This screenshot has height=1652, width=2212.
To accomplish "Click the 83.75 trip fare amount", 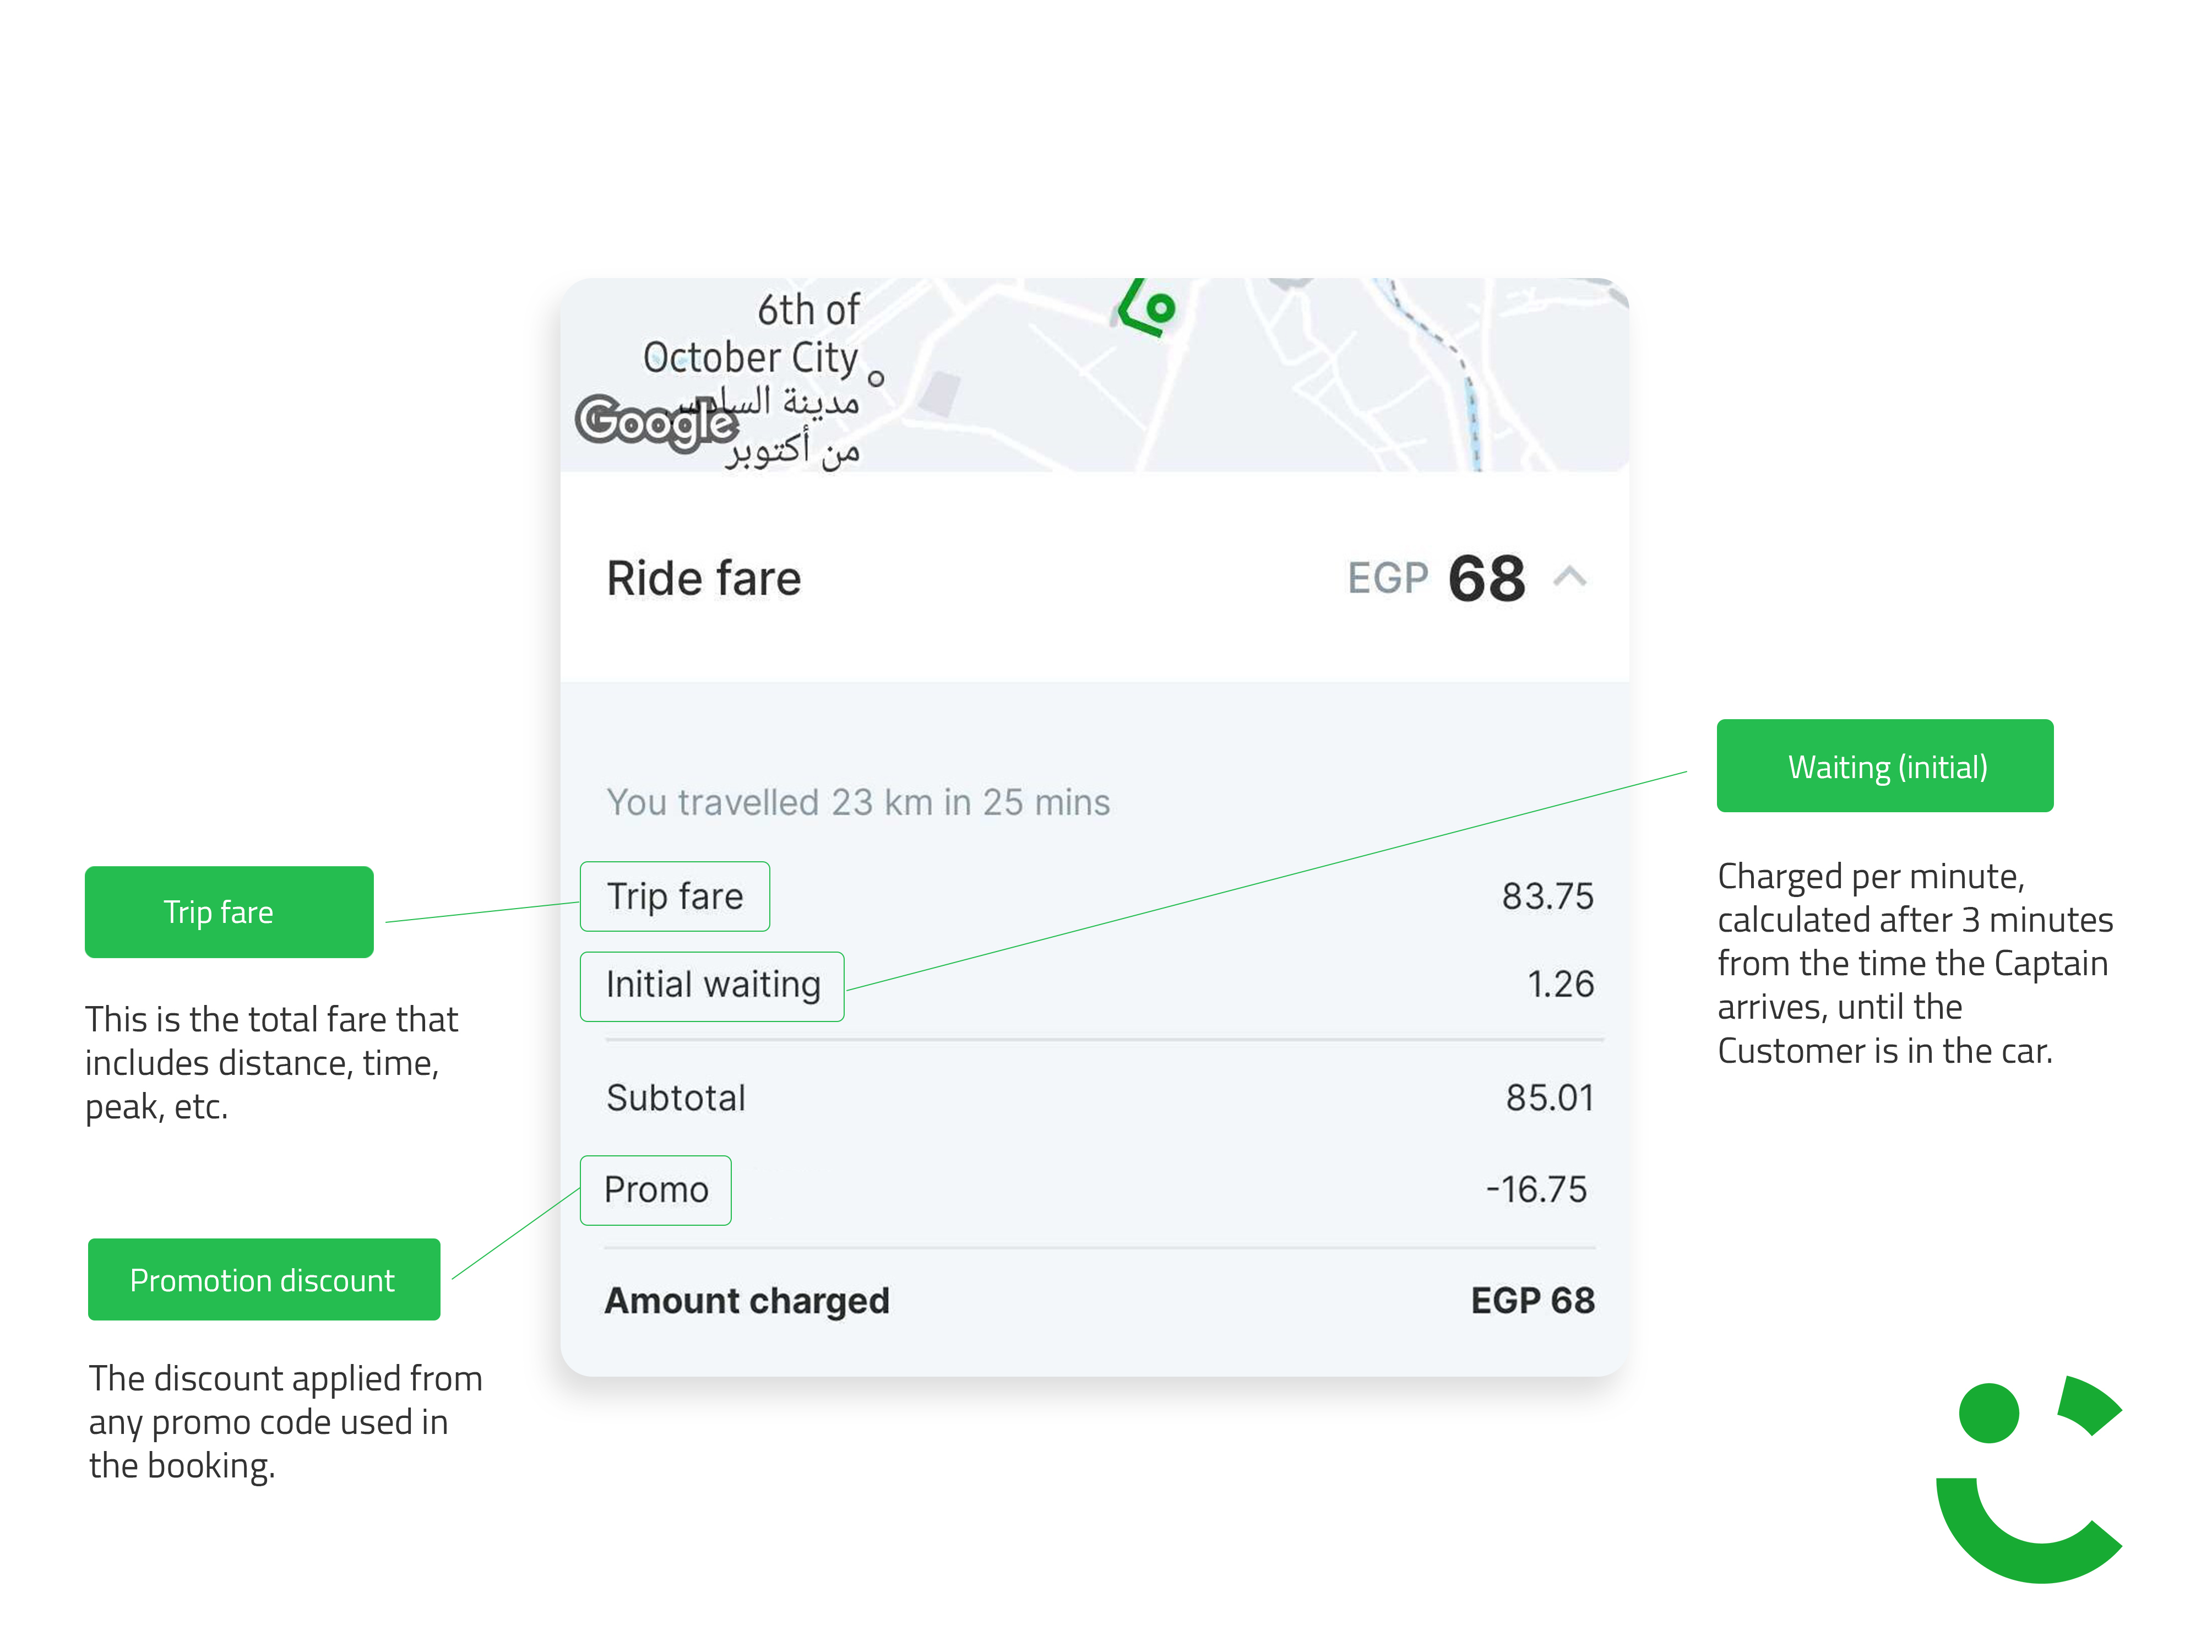I will (x=1548, y=896).
